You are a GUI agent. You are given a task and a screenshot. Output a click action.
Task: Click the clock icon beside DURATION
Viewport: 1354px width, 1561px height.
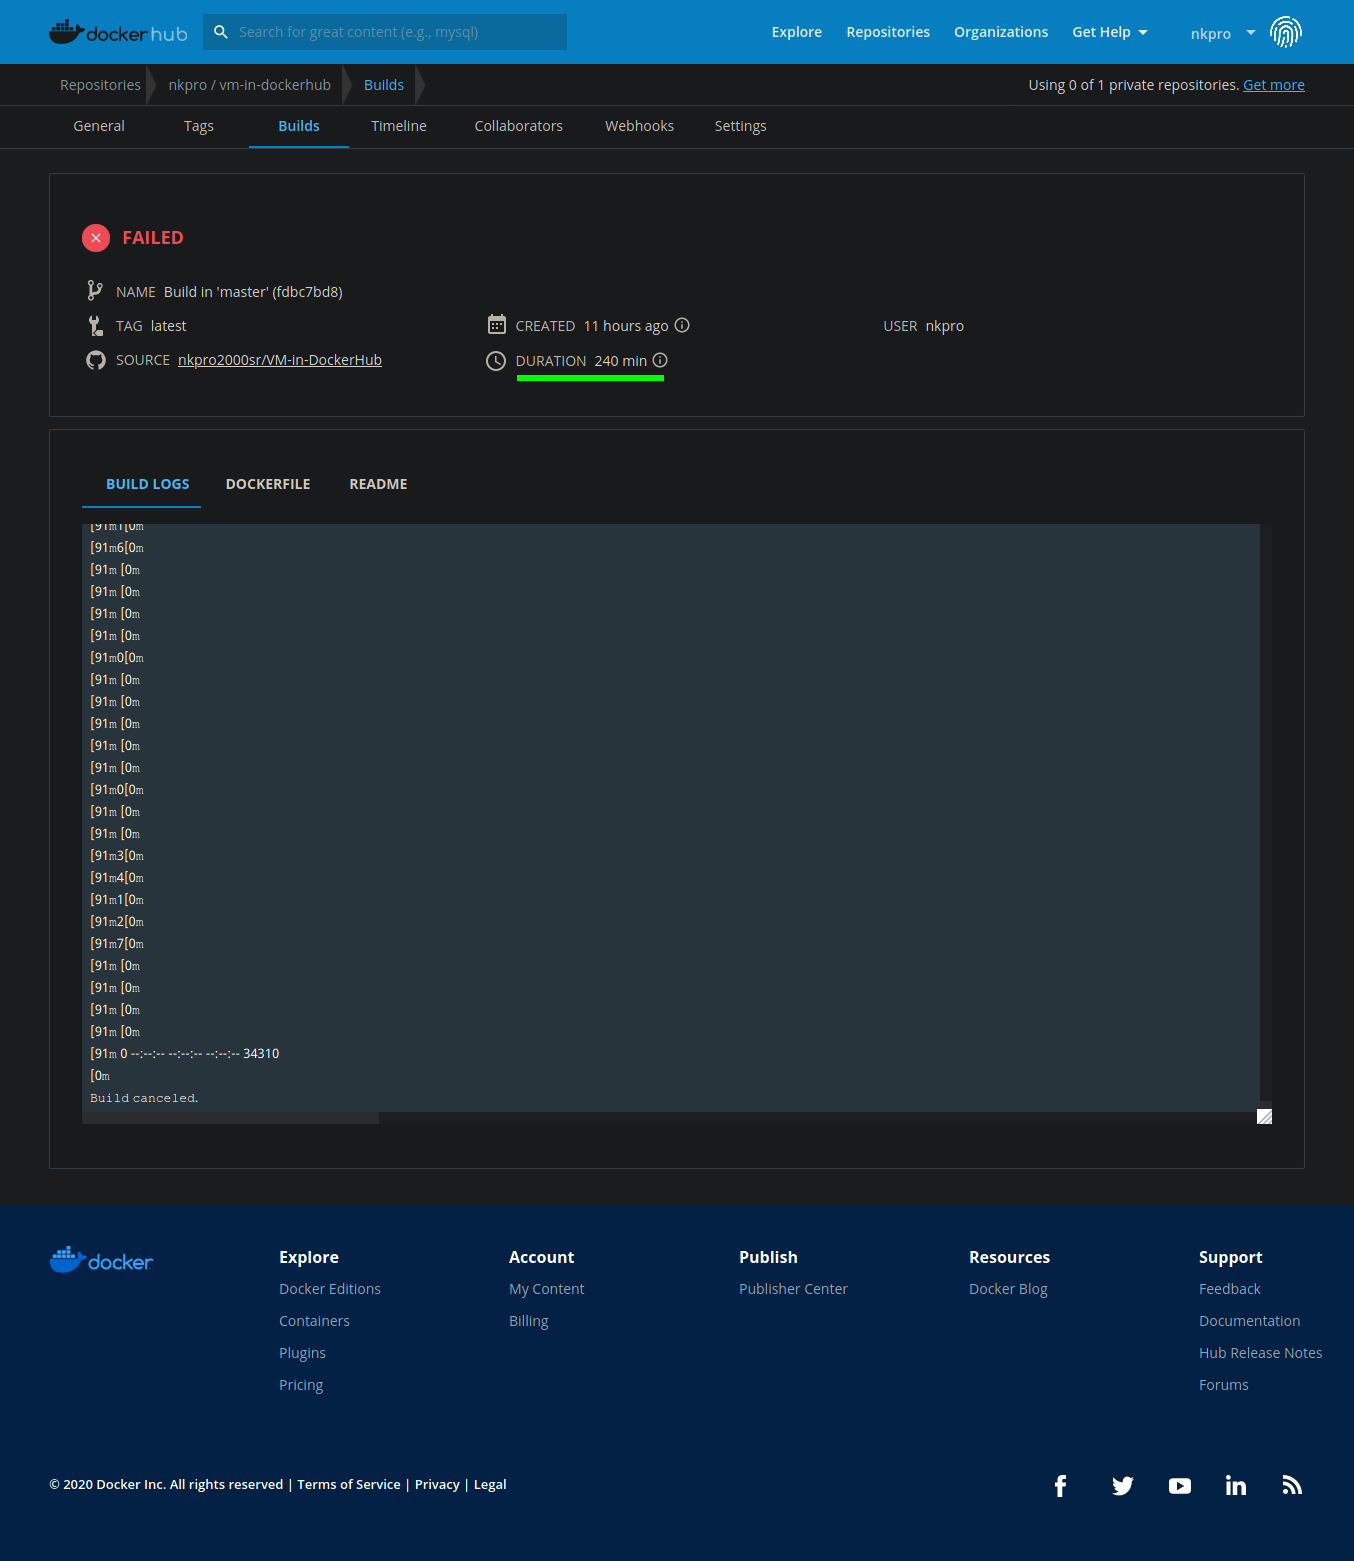pos(496,361)
